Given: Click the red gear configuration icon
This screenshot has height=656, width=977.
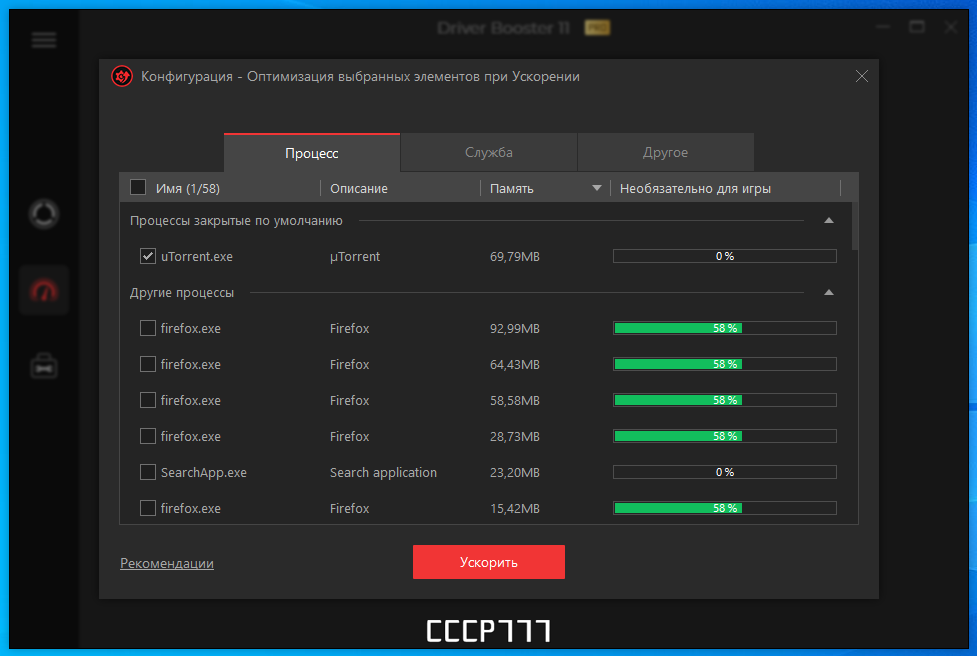Looking at the screenshot, I should click(122, 77).
